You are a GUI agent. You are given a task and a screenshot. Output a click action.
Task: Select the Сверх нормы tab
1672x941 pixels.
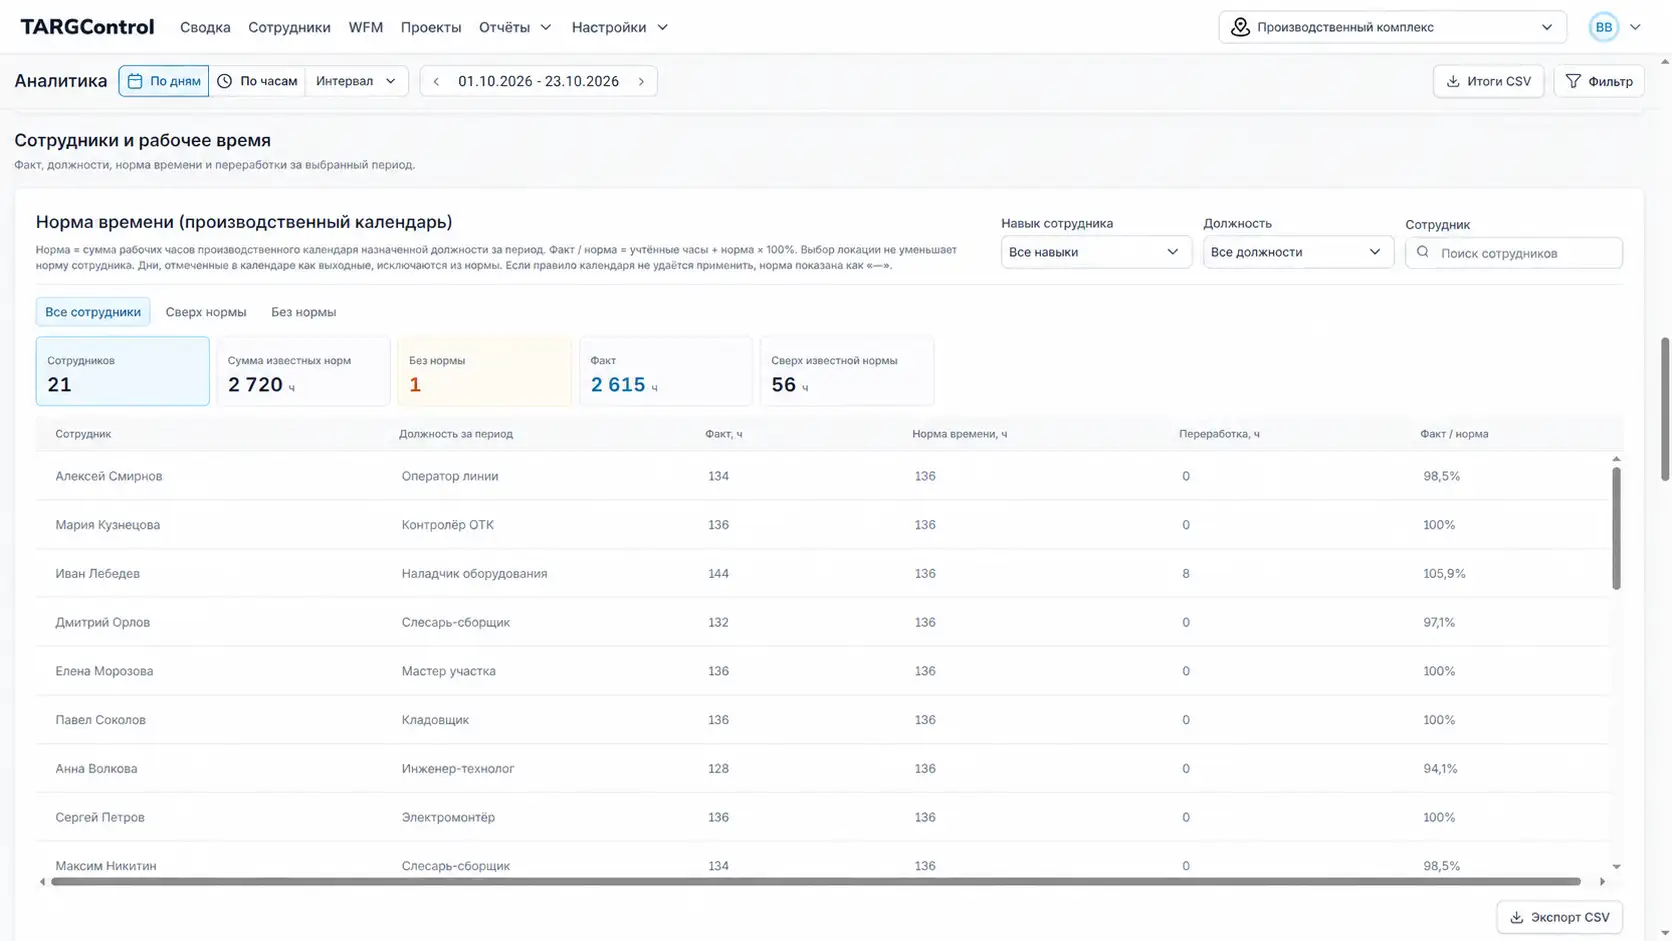point(206,312)
